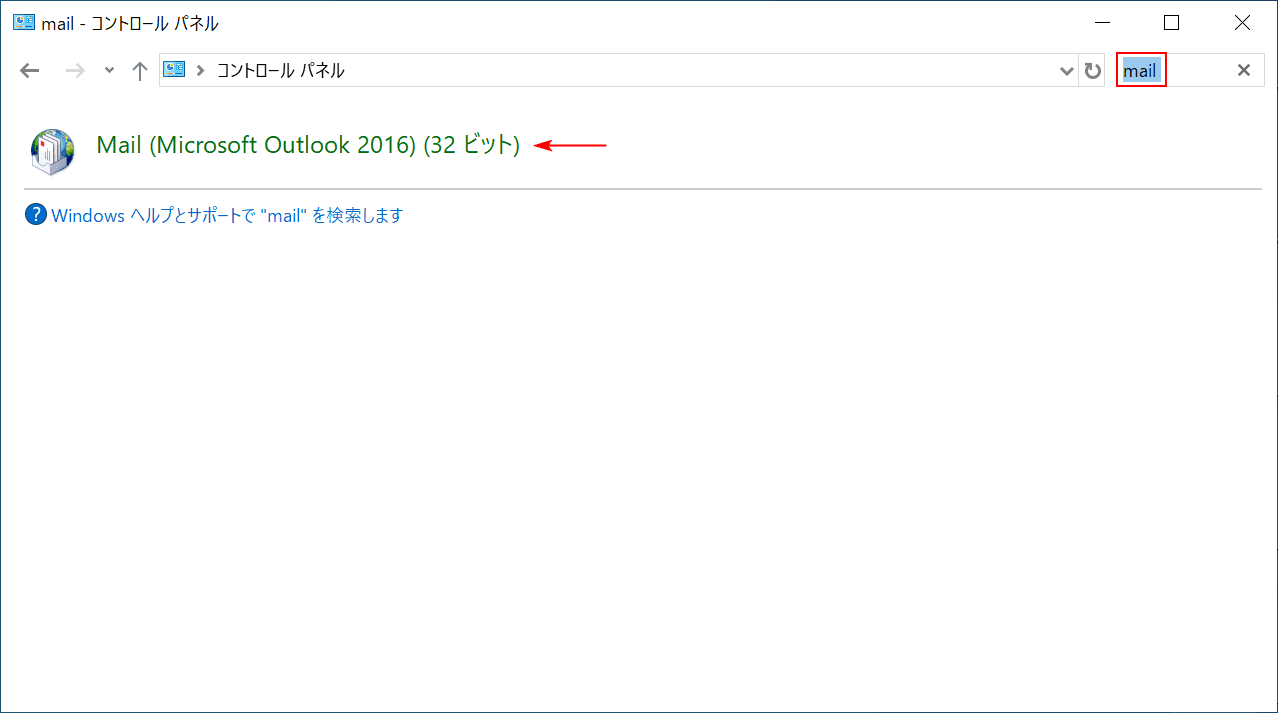This screenshot has height=713, width=1278.
Task: Maximize the Control Panel window
Action: [1172, 23]
